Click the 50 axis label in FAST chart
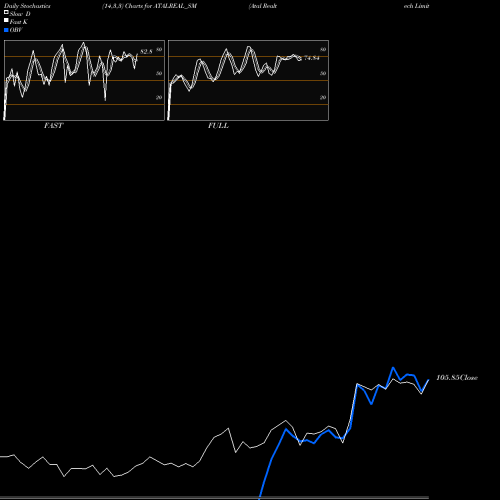 (159, 74)
